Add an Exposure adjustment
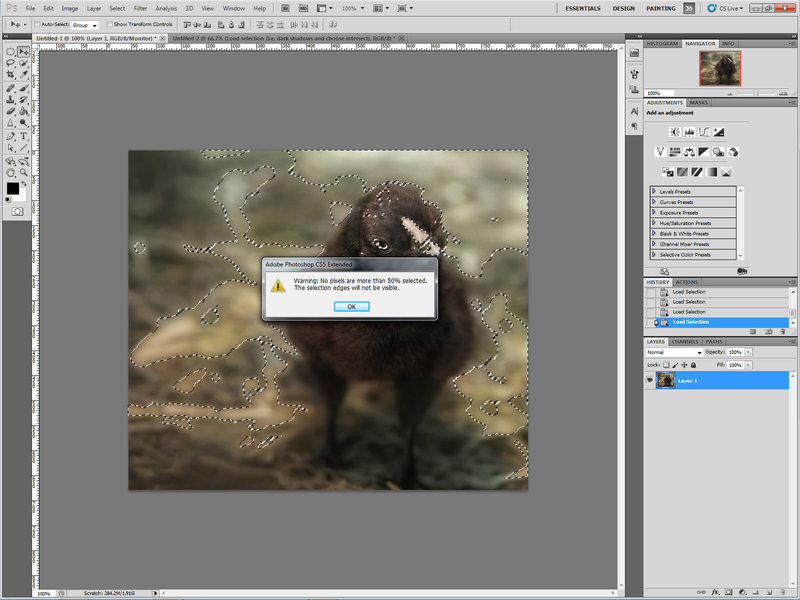This screenshot has height=600, width=800. [x=719, y=132]
